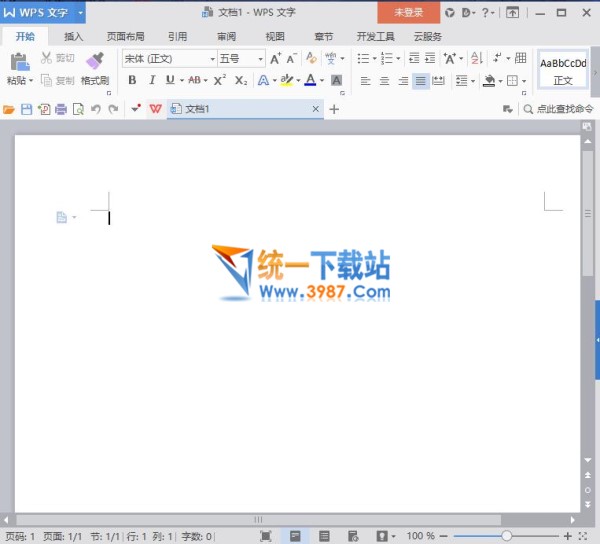Open the 插入 tab
The width and height of the screenshot is (600, 544).
tap(73, 37)
